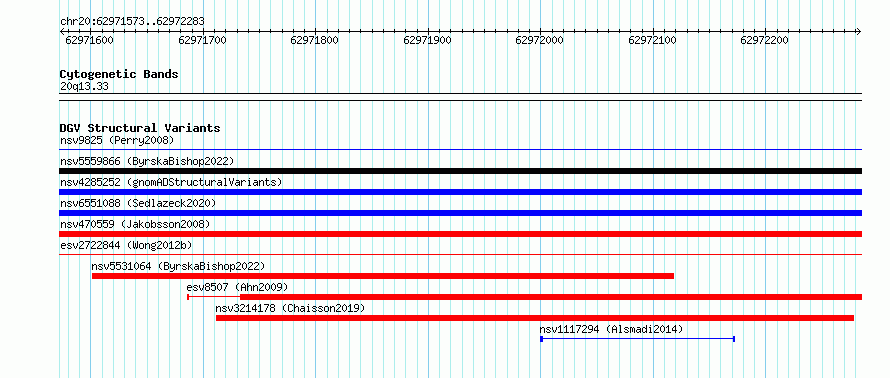The height and width of the screenshot is (378, 890).
Task: Open the nsv5559866 (ByrskaBishop2022) label
Action: (146, 161)
